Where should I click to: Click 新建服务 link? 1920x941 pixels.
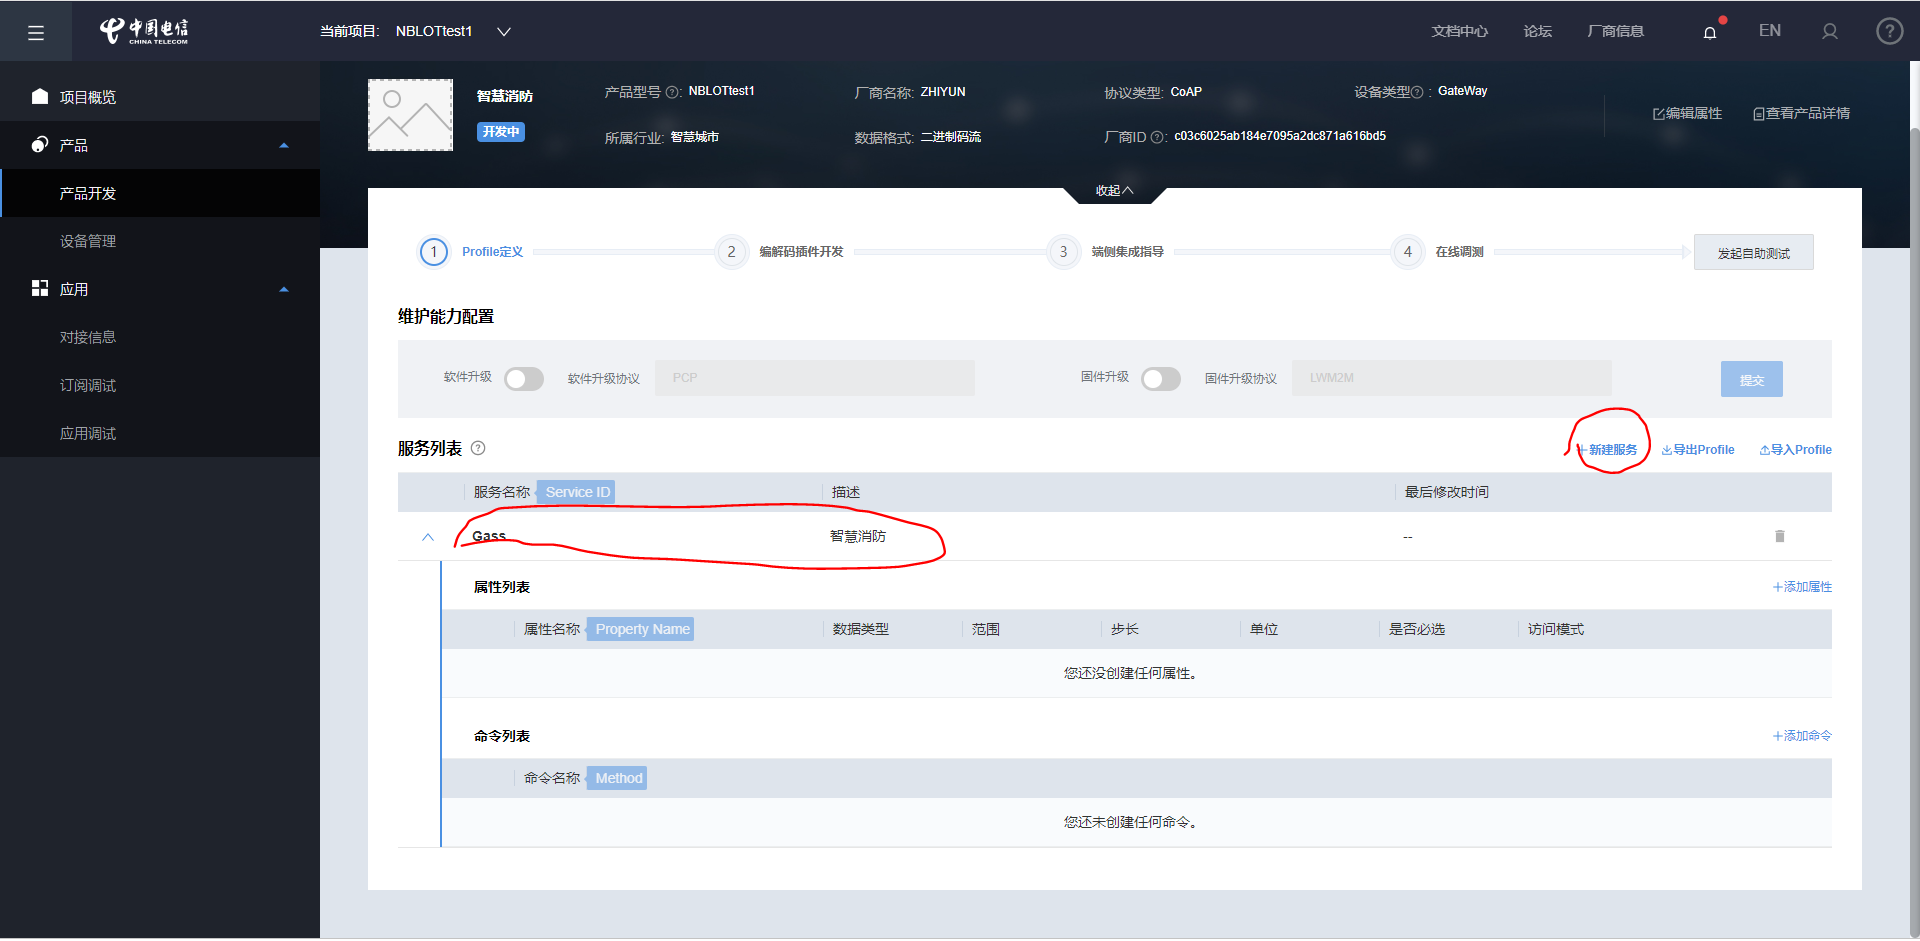click(x=1608, y=450)
